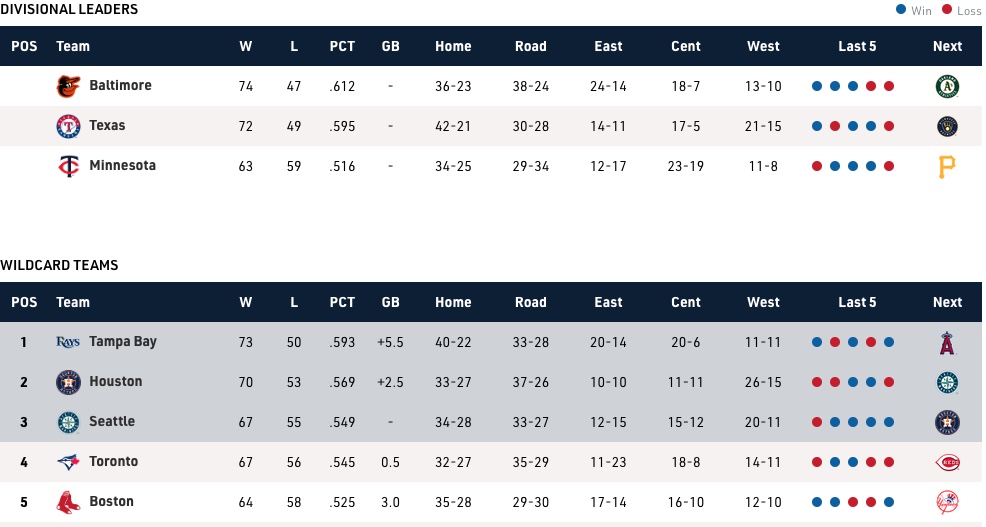986x527 pixels.
Task: Sort Divisional Leaders by PCT header
Action: point(342,46)
